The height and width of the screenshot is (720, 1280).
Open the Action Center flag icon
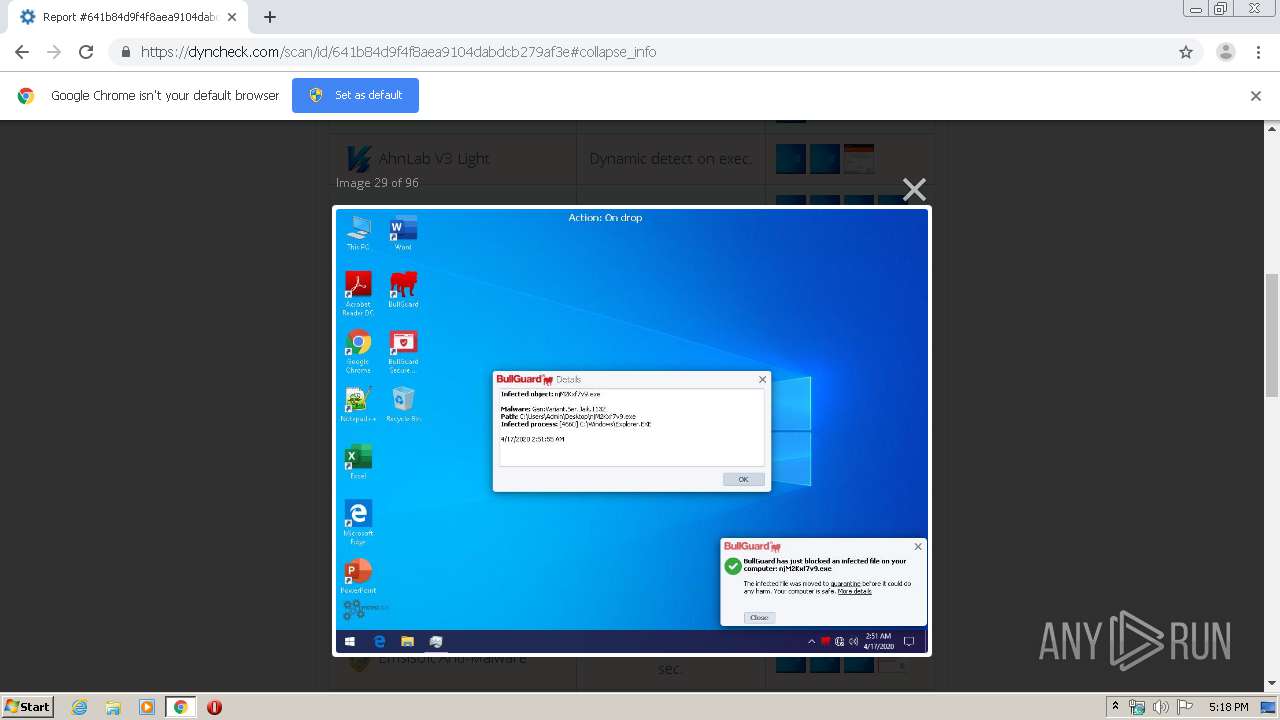1184,707
